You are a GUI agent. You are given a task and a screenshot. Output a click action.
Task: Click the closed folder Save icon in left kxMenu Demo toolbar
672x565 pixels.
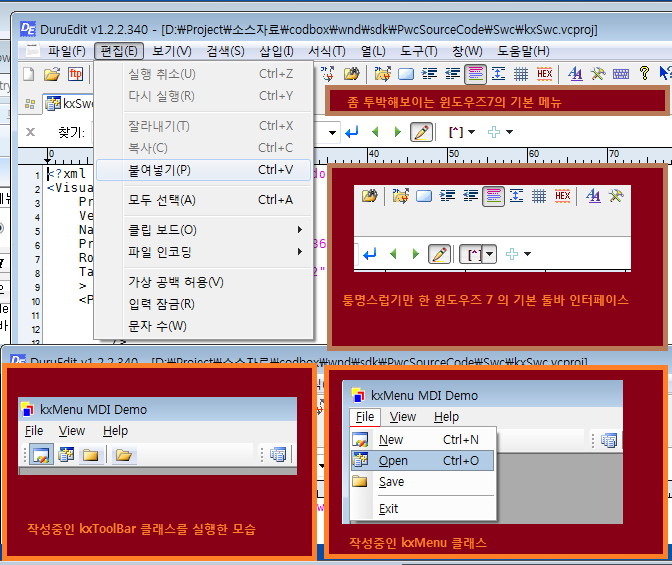coord(90,454)
